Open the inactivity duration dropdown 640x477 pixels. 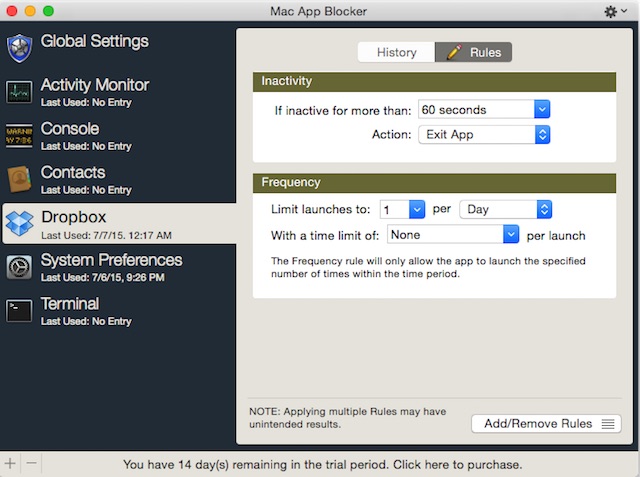click(484, 109)
